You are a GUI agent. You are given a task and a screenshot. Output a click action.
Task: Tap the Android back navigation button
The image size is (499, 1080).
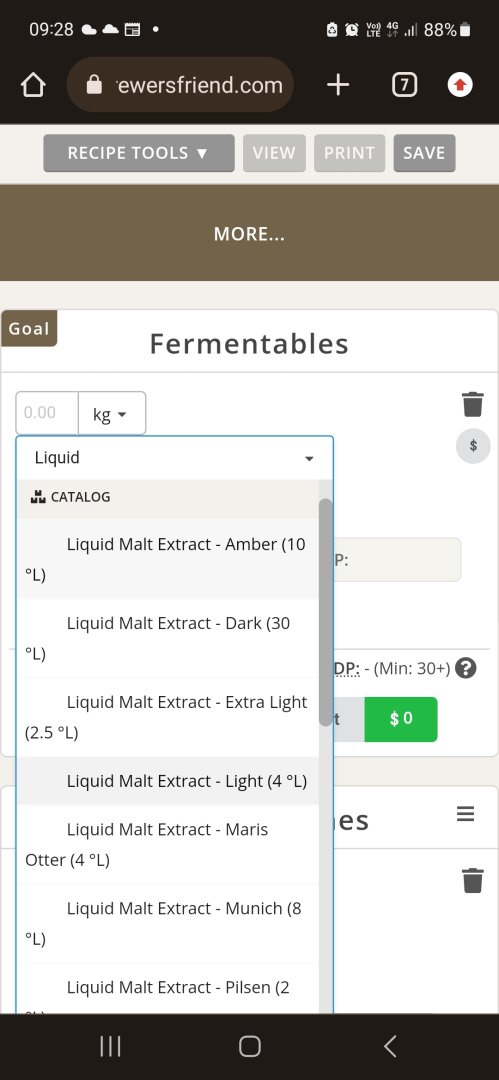point(390,1046)
